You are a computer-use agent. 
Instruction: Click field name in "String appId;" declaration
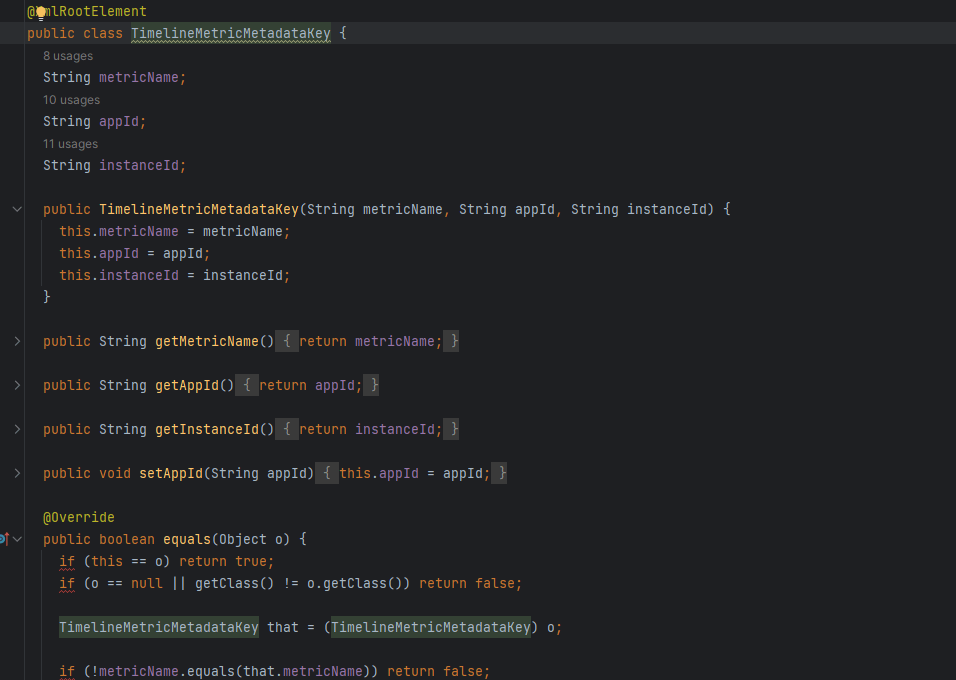pos(119,121)
